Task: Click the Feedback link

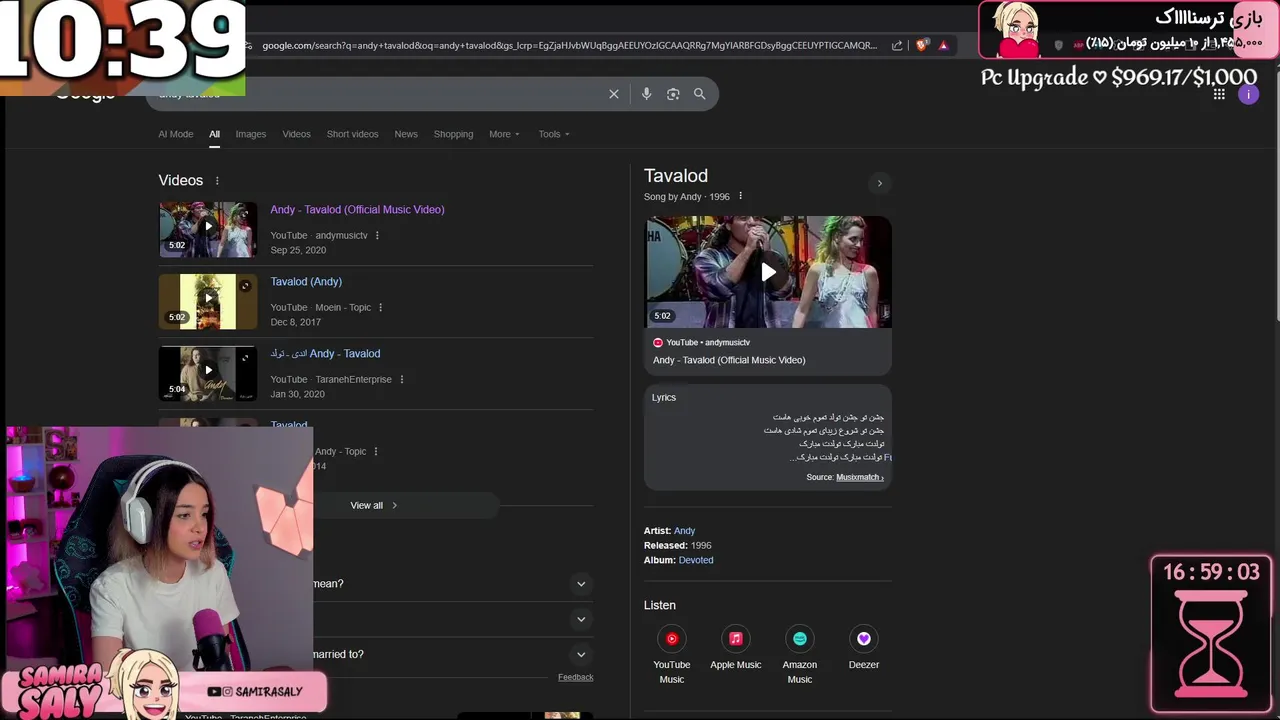Action: coord(575,677)
